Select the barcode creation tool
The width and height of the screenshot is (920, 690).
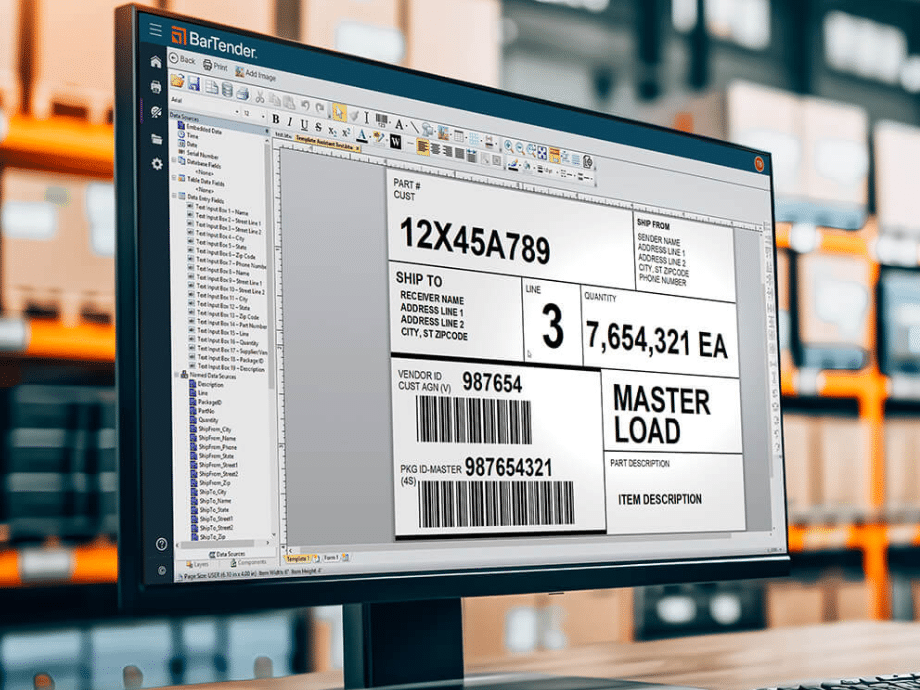(x=381, y=119)
